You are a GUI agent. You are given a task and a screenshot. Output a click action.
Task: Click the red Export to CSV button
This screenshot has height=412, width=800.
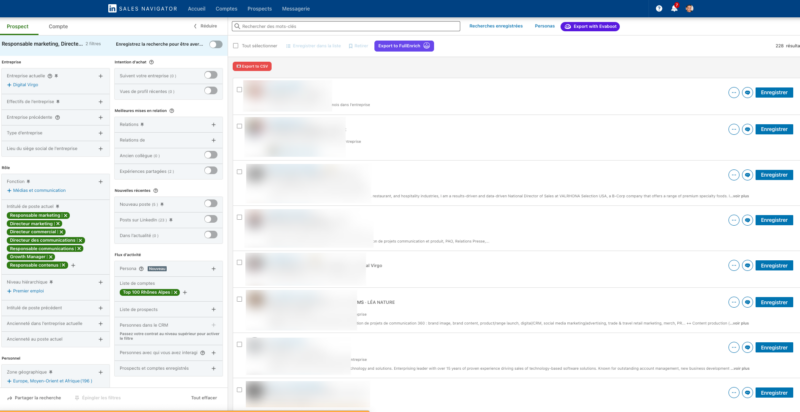click(252, 66)
